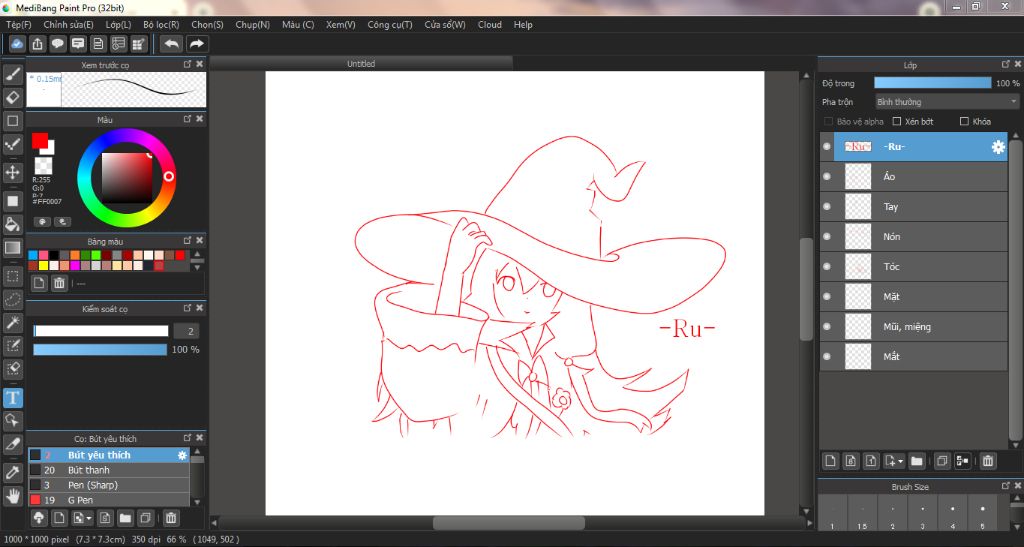Close the Màu color panel
The image size is (1024, 547).
tap(199, 119)
